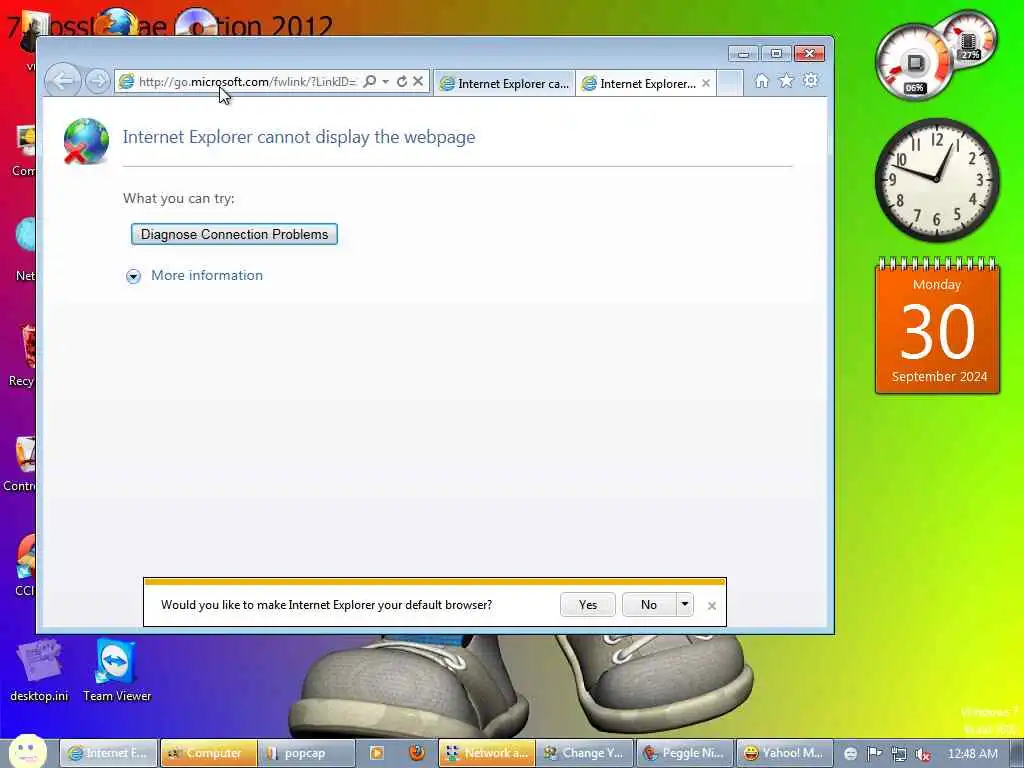The height and width of the screenshot is (768, 1024).
Task: Open a new blank tab
Action: [730, 83]
